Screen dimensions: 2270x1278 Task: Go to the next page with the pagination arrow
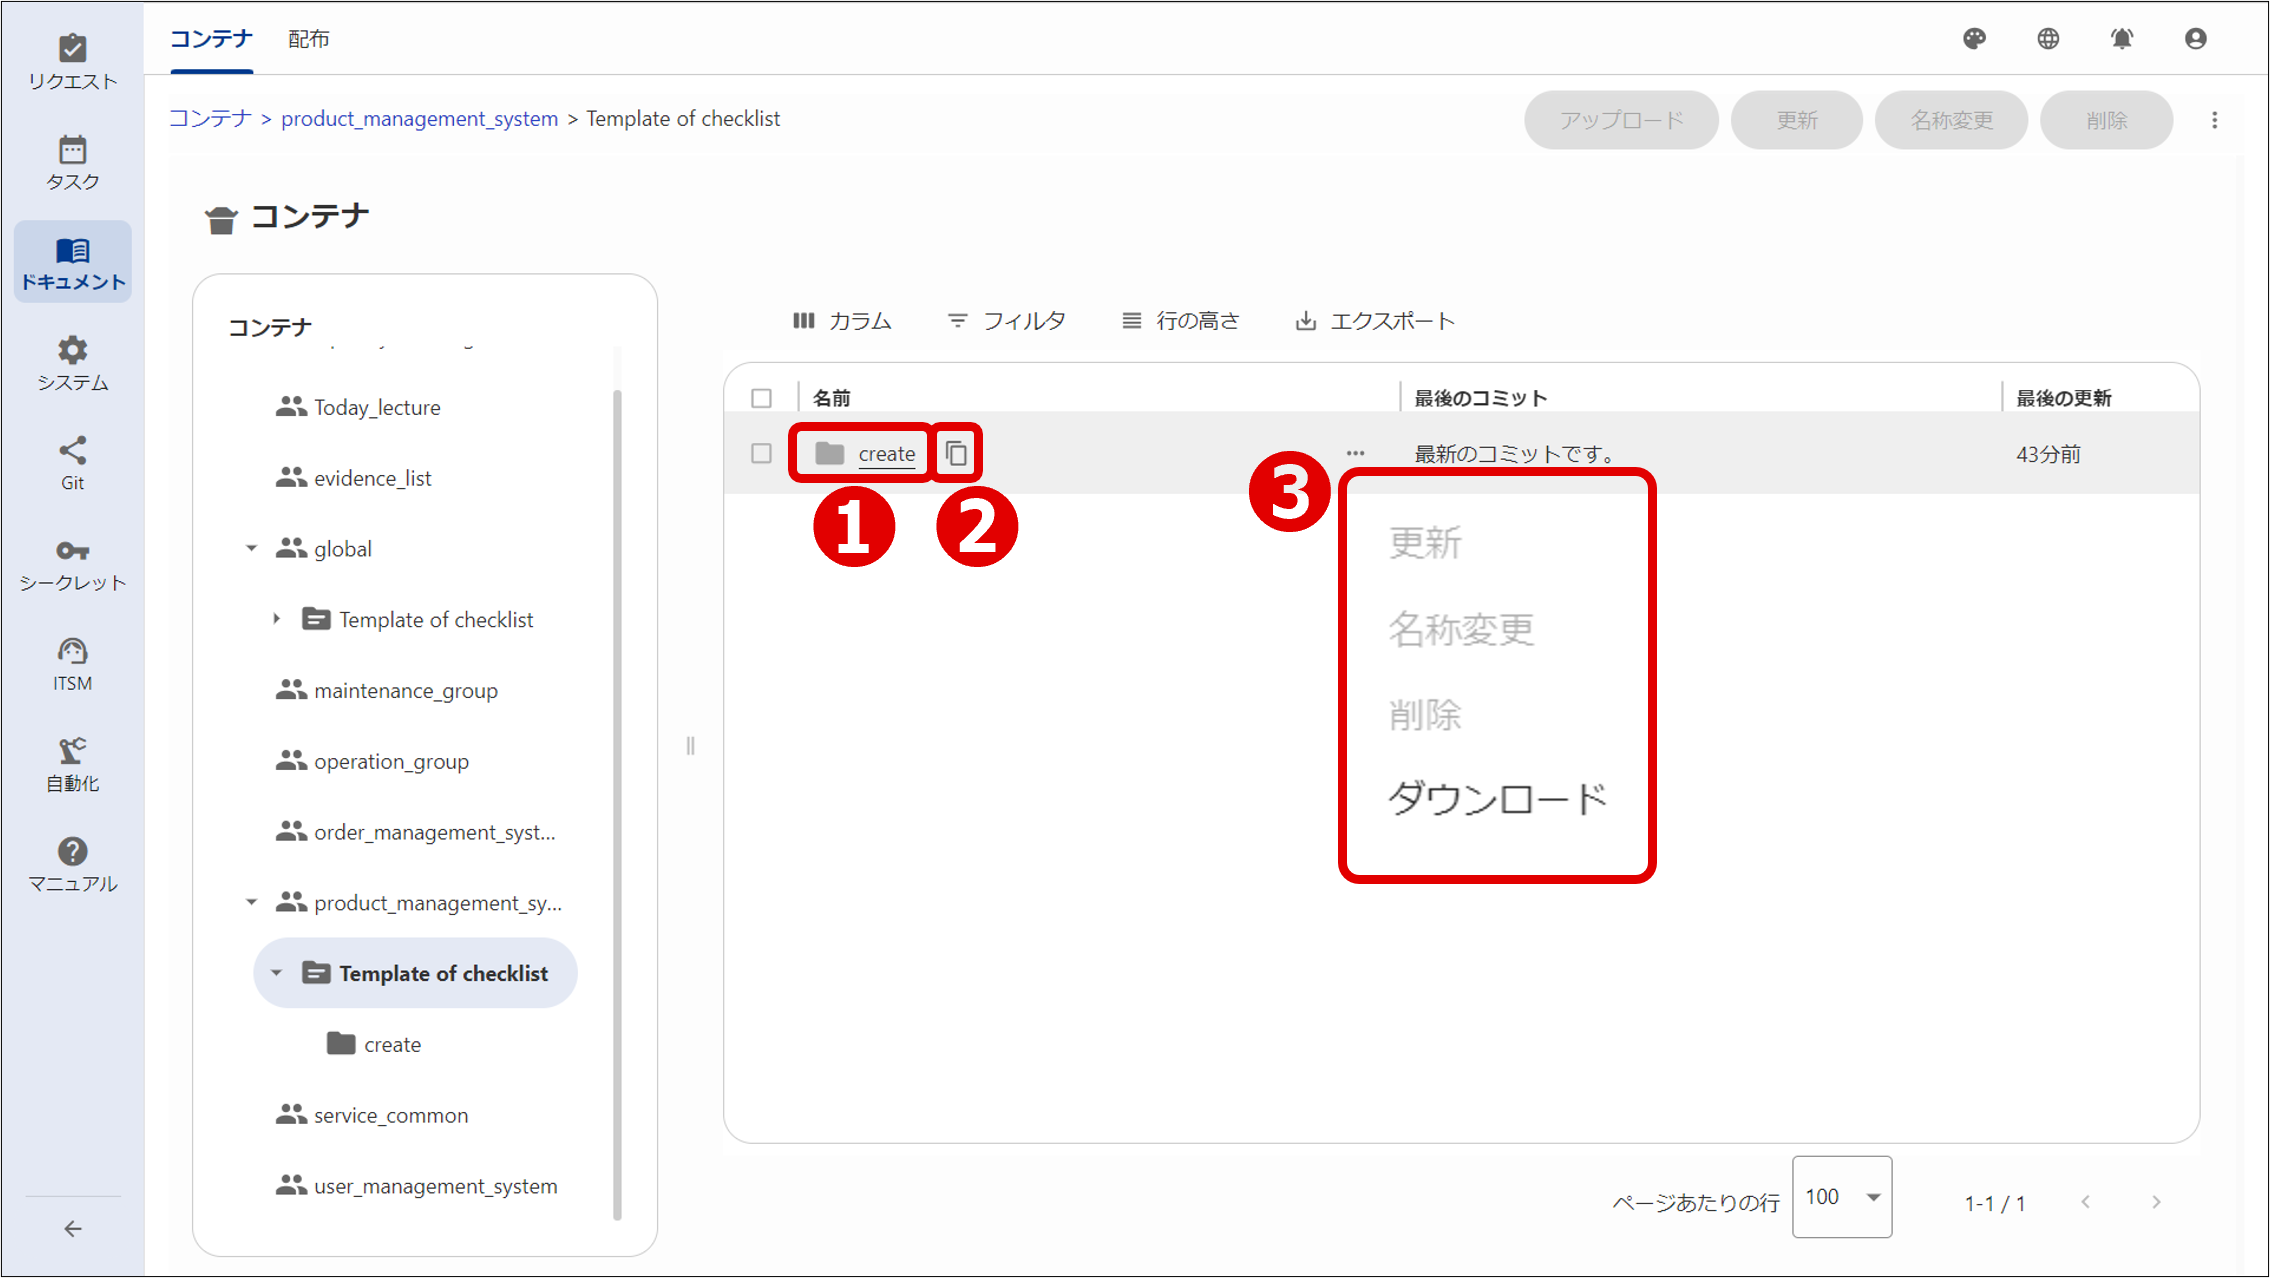point(2156,1203)
